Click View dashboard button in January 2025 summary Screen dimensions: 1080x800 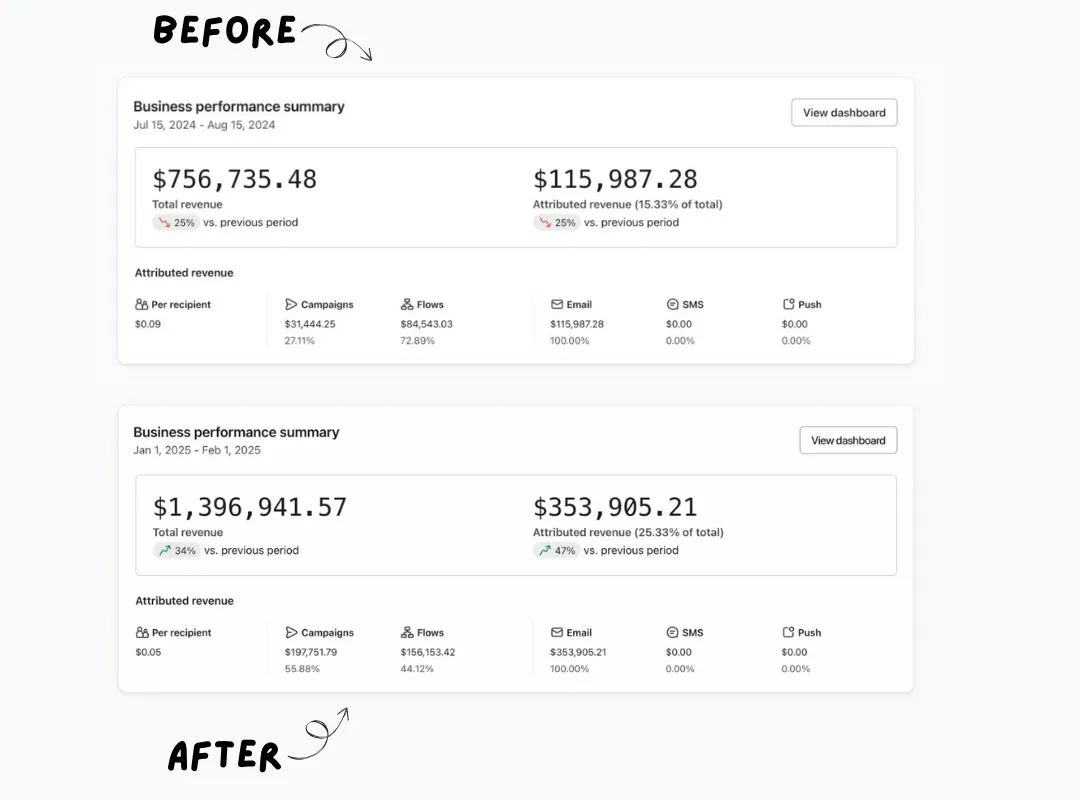[848, 440]
